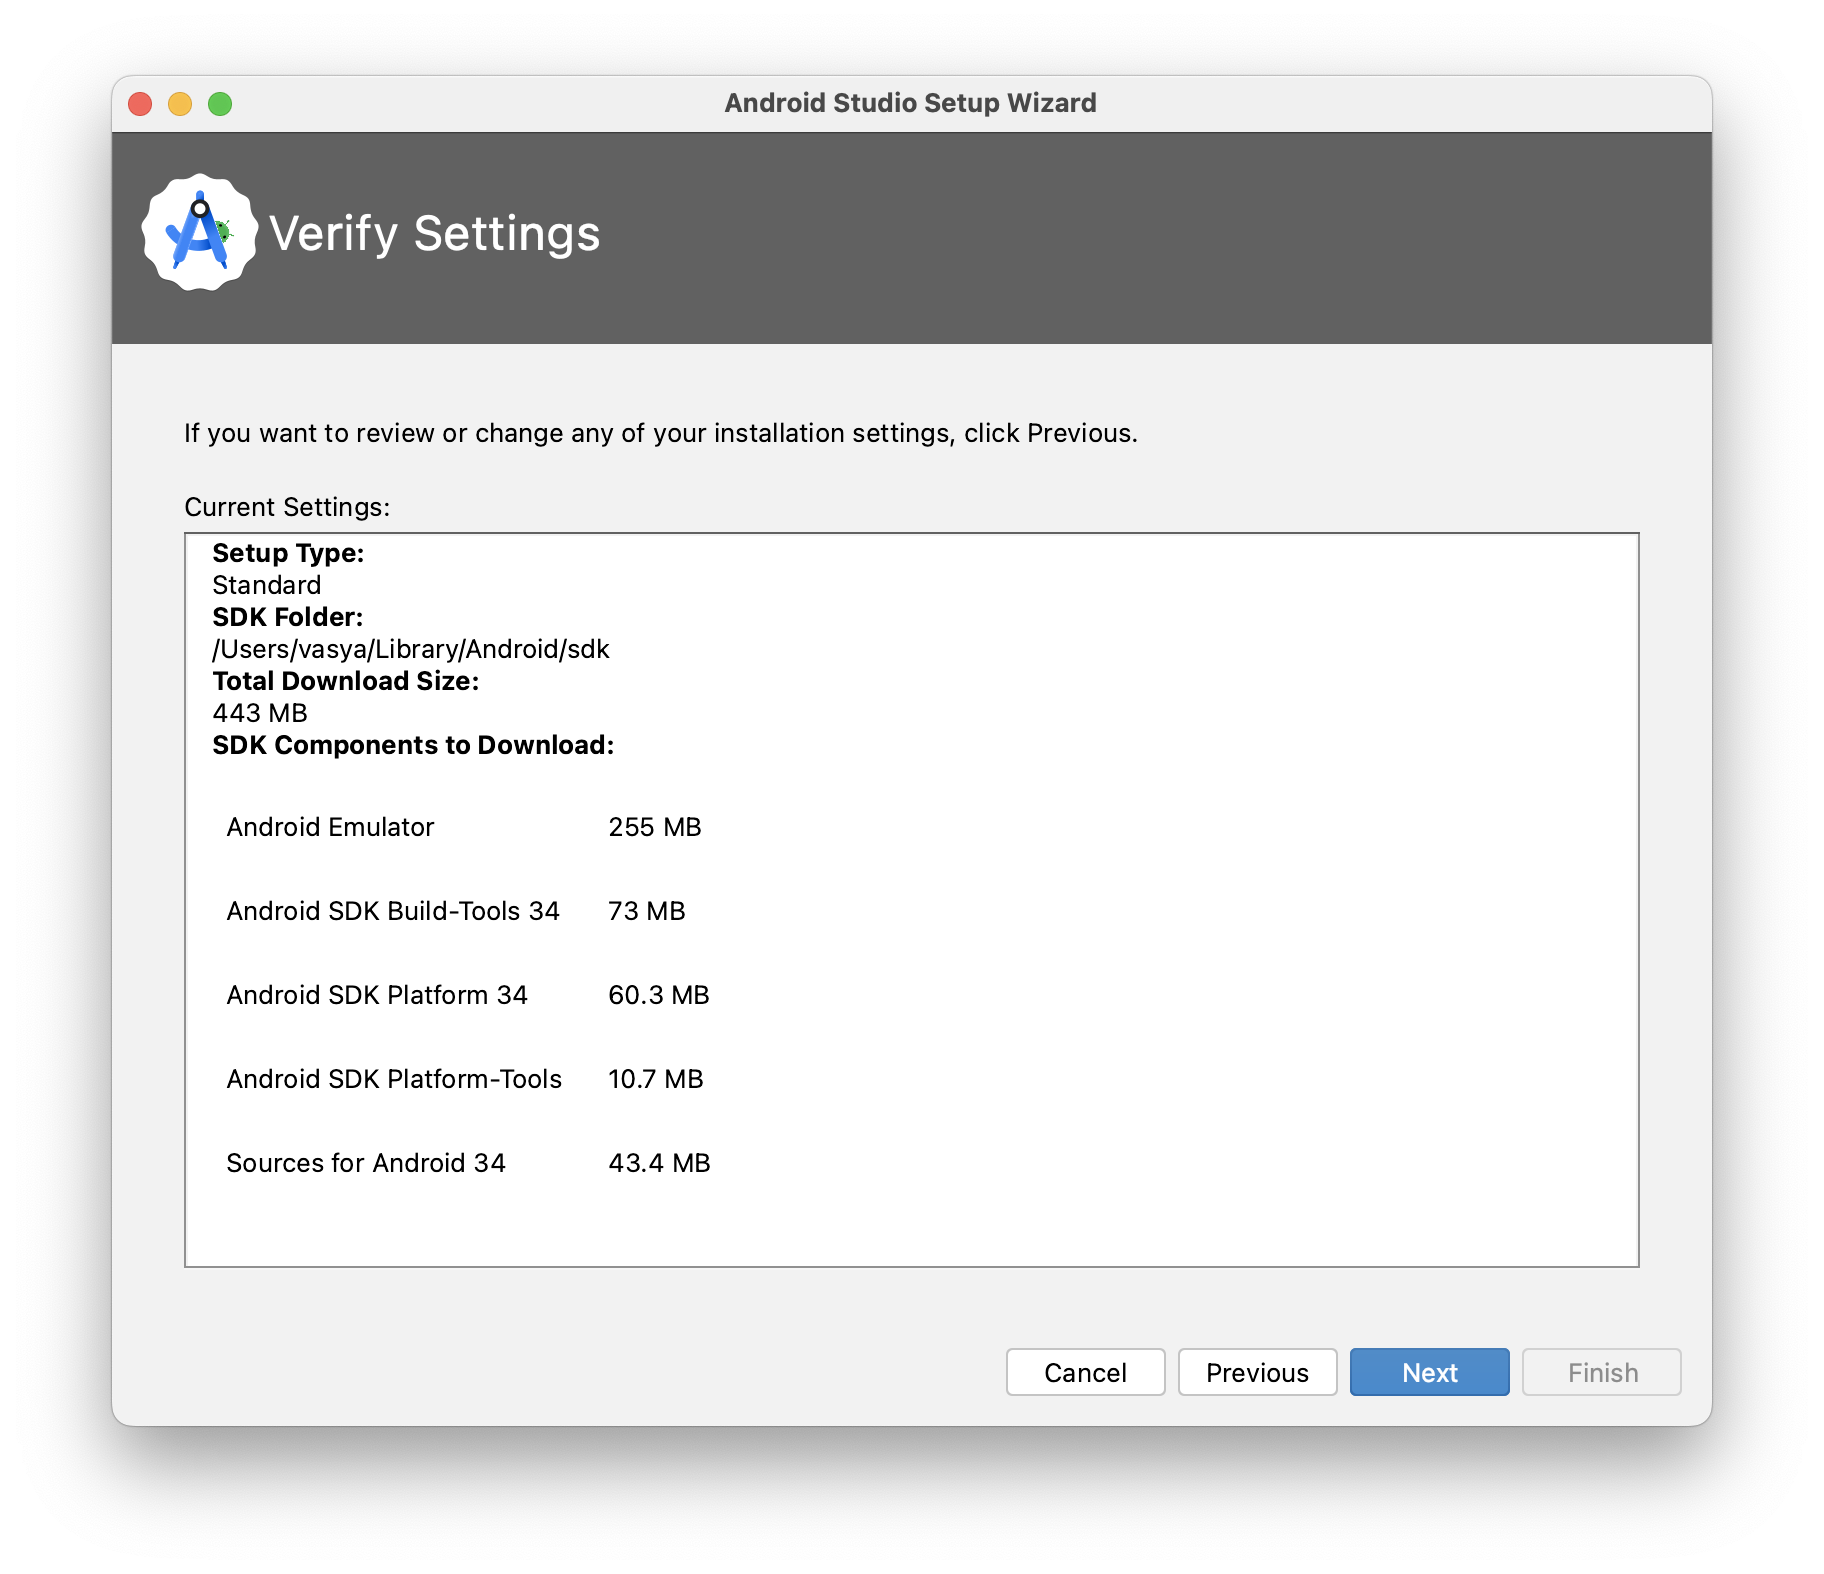
Task: Click the Current Settings label
Action: point(287,507)
